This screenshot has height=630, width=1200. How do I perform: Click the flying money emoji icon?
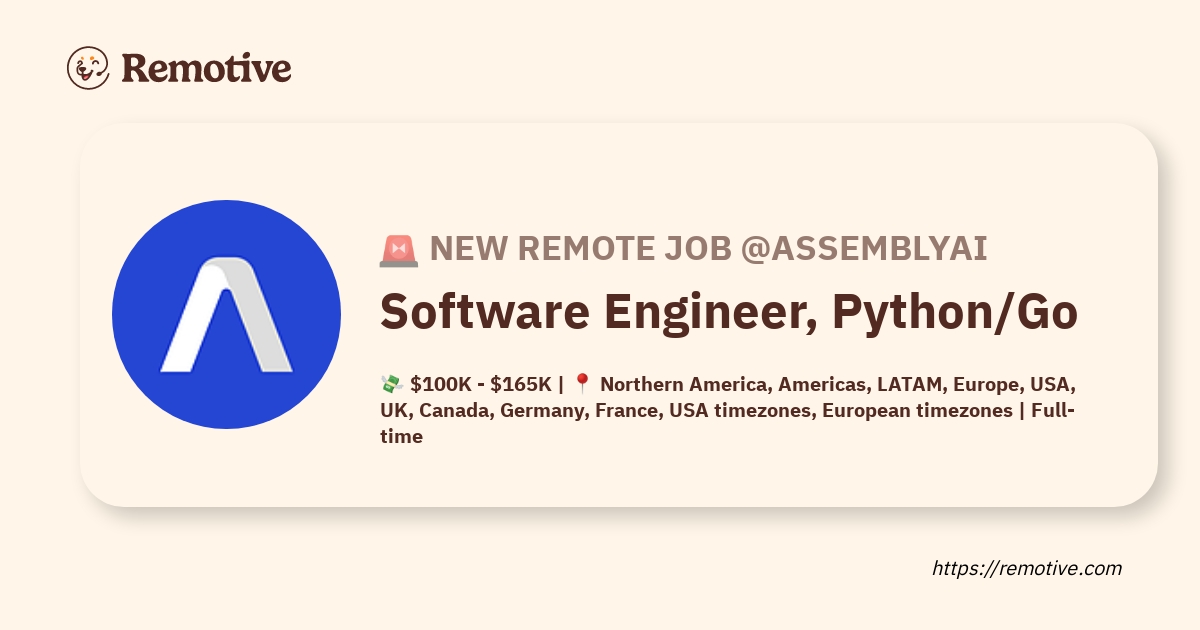pyautogui.click(x=391, y=385)
